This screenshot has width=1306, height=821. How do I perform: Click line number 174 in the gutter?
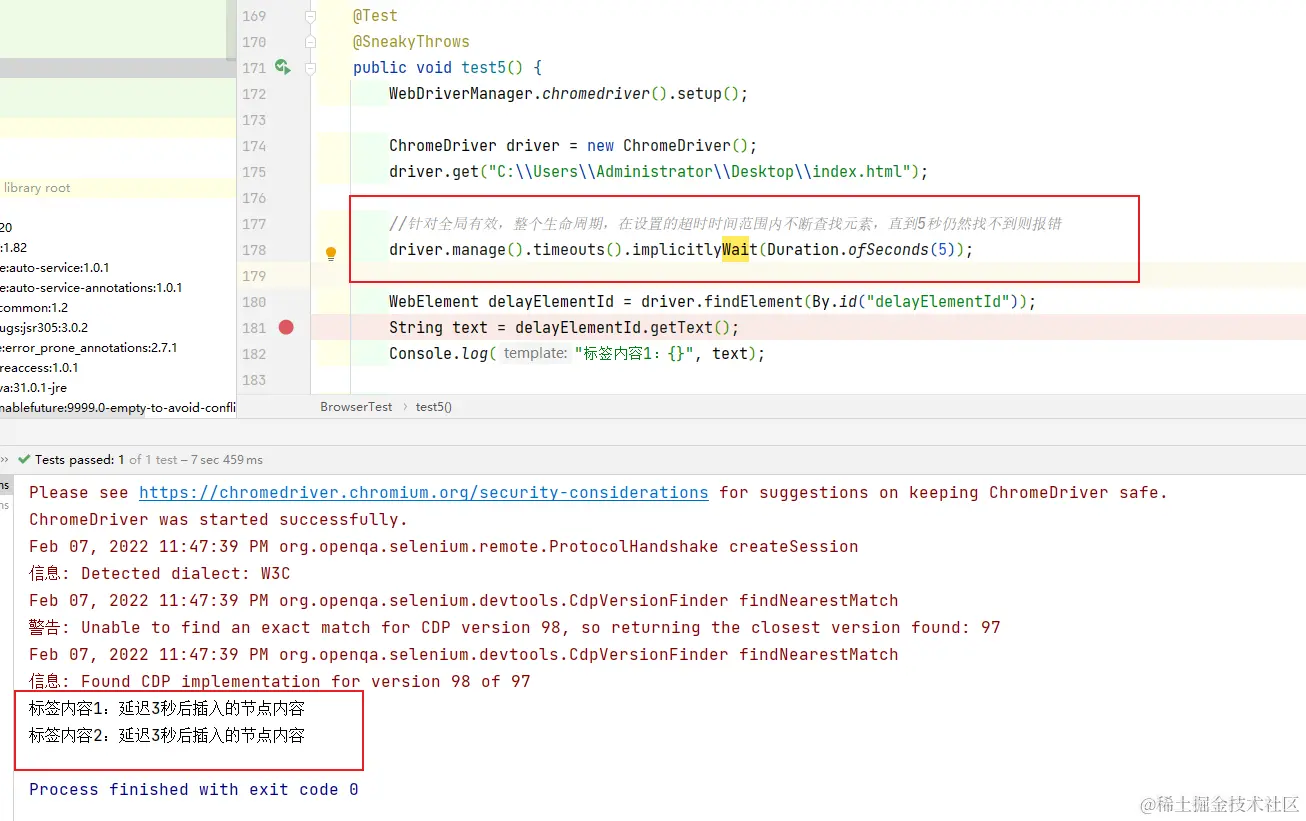[254, 146]
